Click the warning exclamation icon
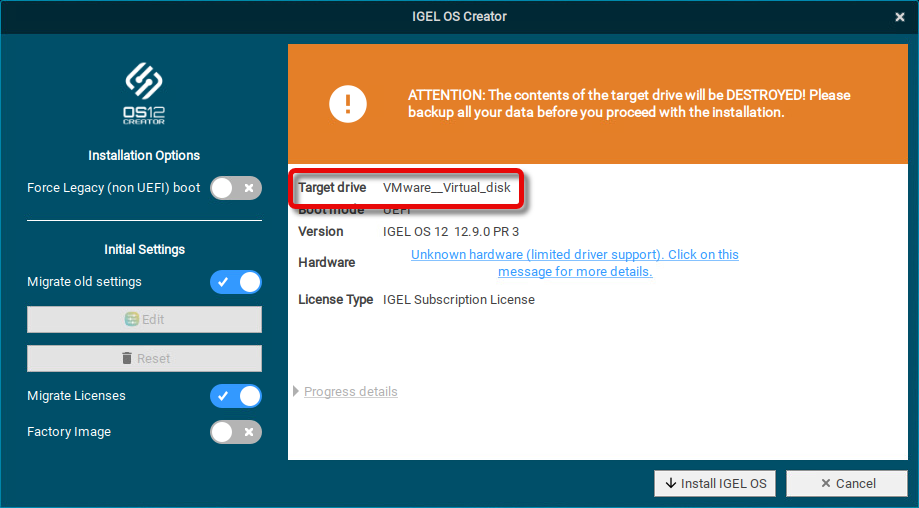Screen dimensions: 919x508 pos(348,104)
